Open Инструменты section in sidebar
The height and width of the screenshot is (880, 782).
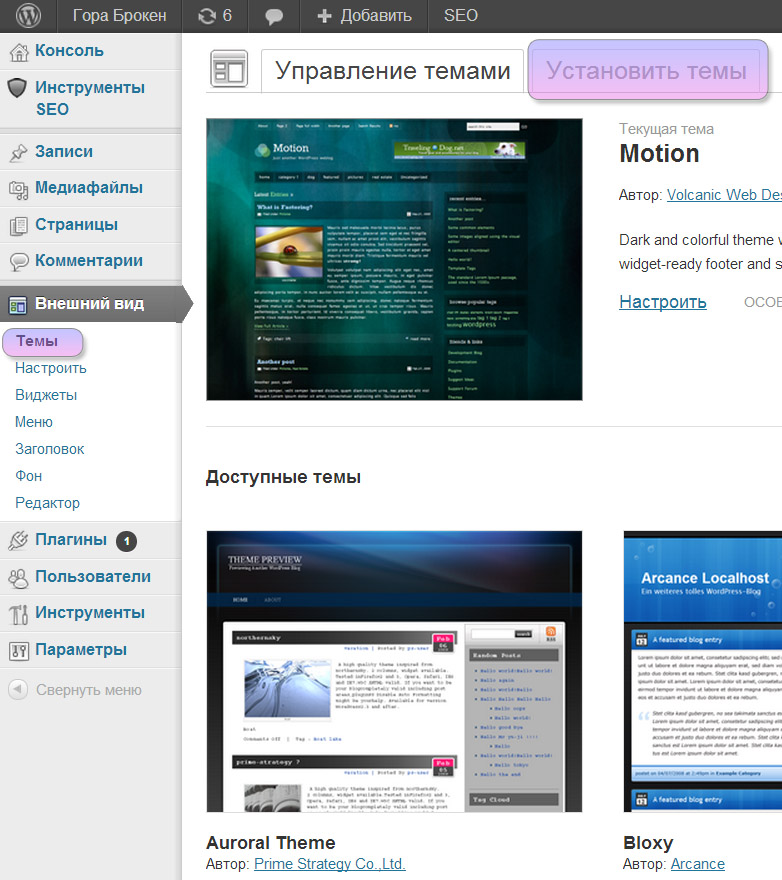point(90,612)
